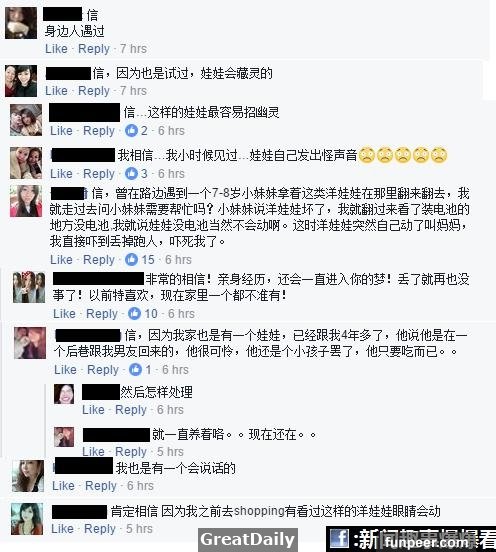Reply to the comment 娃娃会藏灵的
This screenshot has height=552, width=496.
tap(94, 90)
